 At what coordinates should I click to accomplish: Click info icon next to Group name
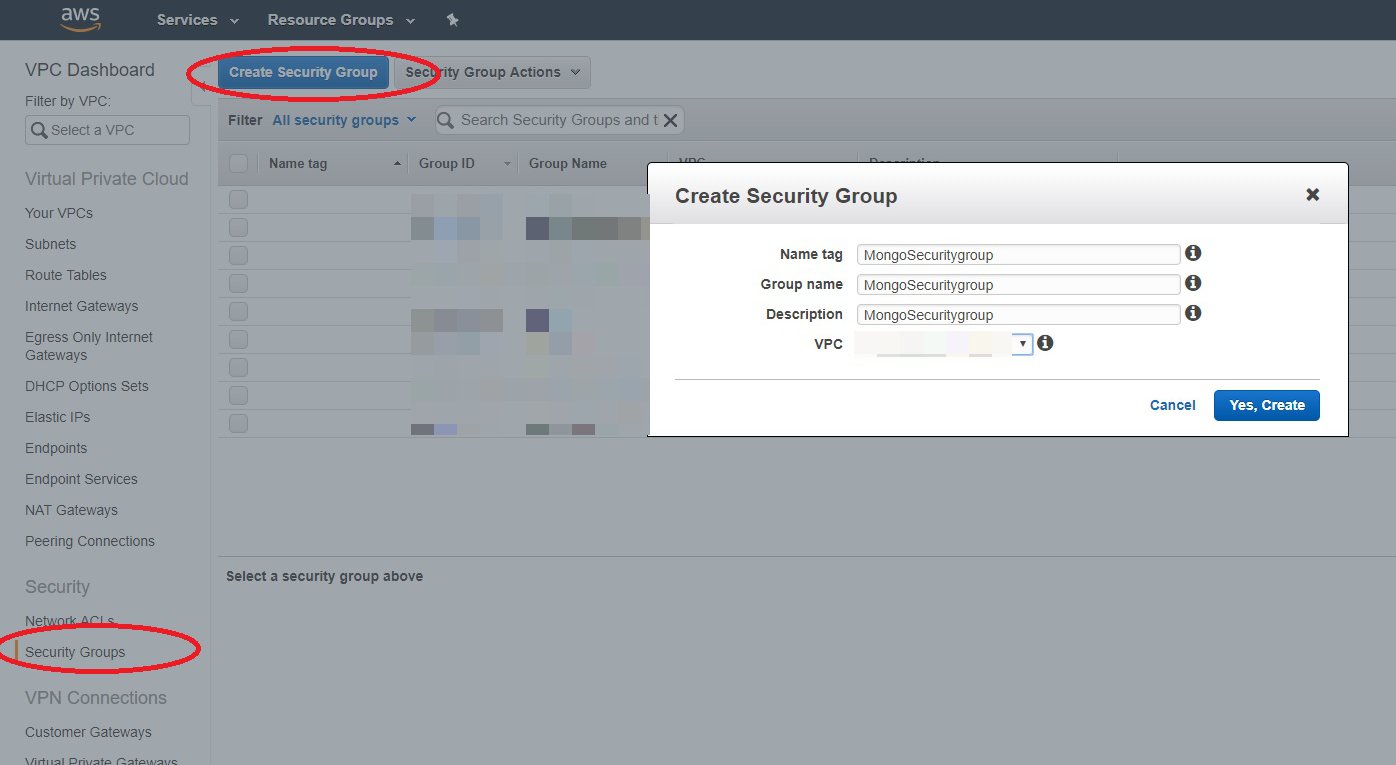[x=1193, y=283]
